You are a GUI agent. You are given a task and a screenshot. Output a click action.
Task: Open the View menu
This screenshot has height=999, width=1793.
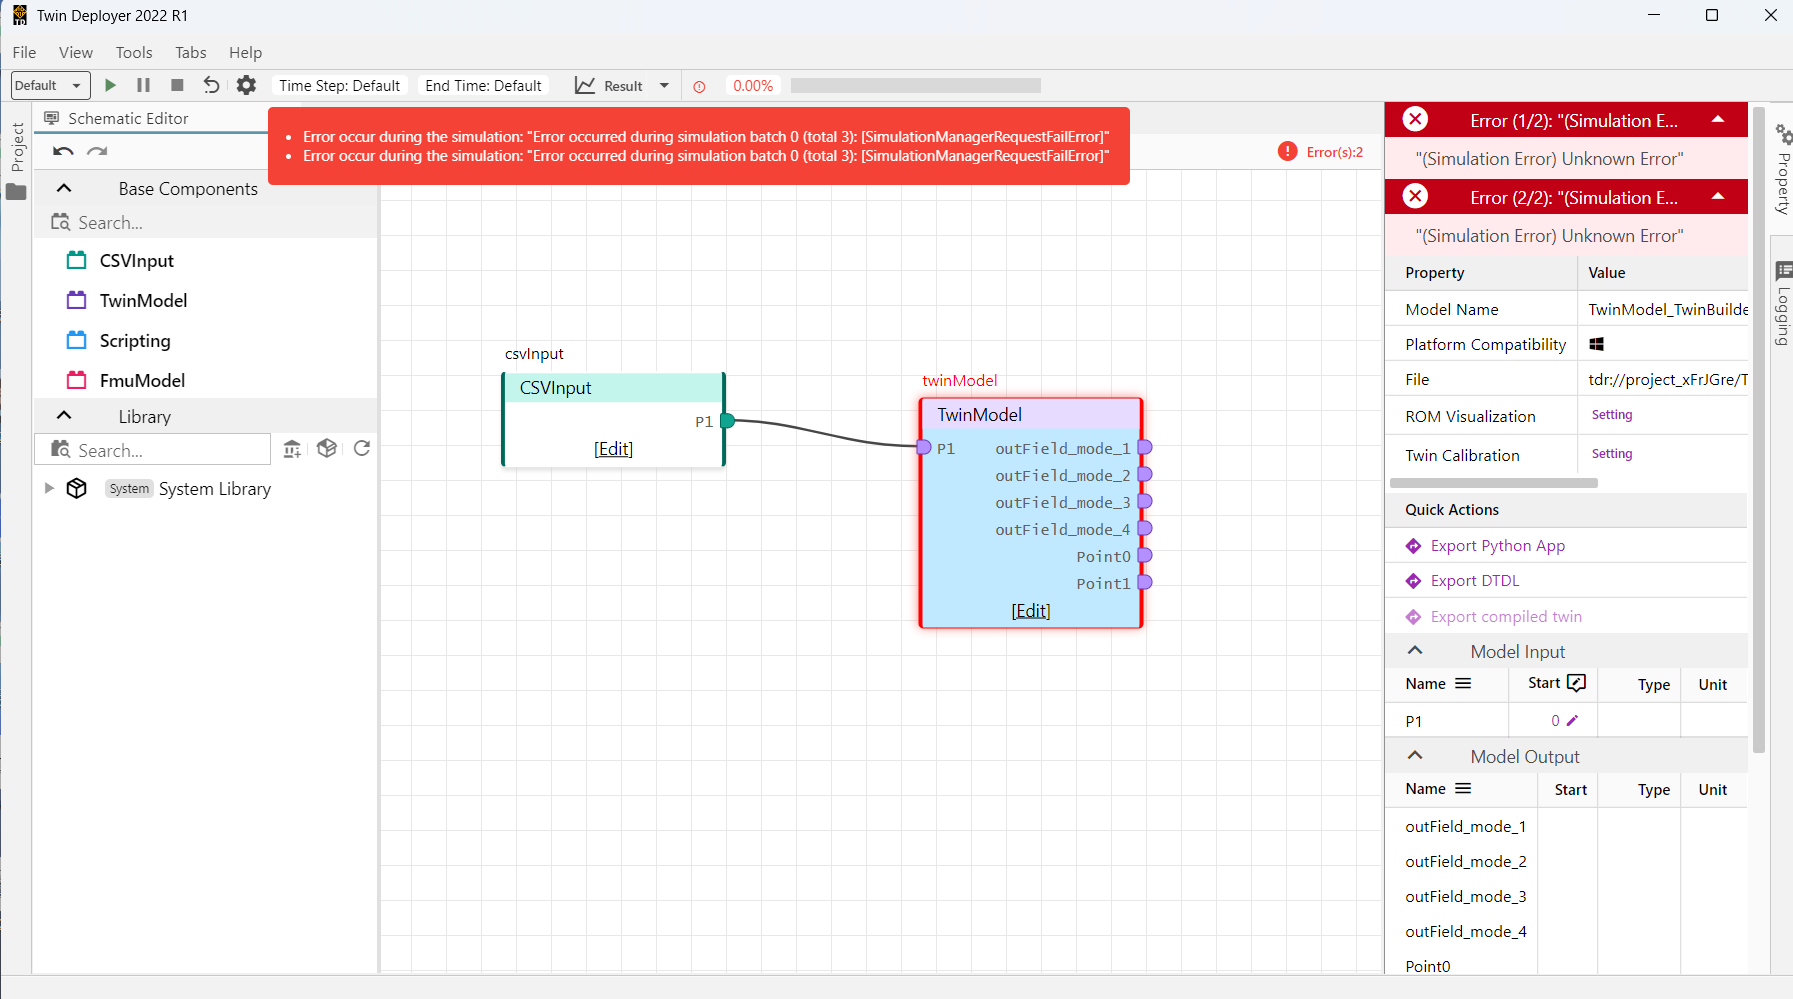tap(76, 53)
